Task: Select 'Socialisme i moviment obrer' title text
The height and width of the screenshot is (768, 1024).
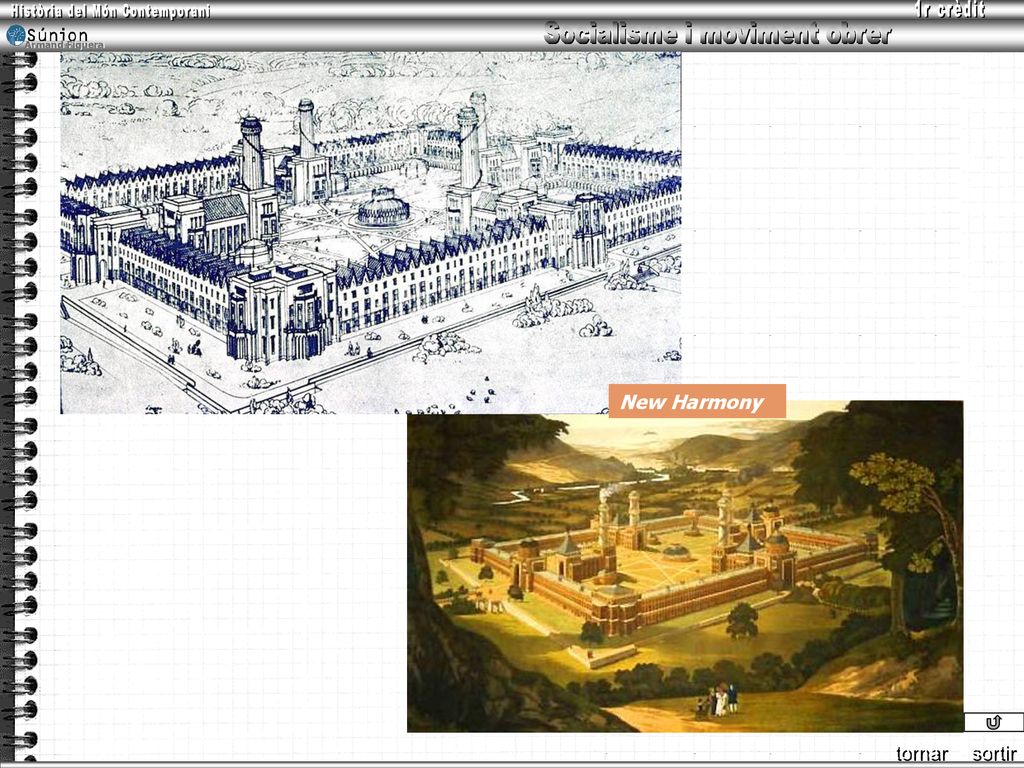Action: (x=718, y=34)
